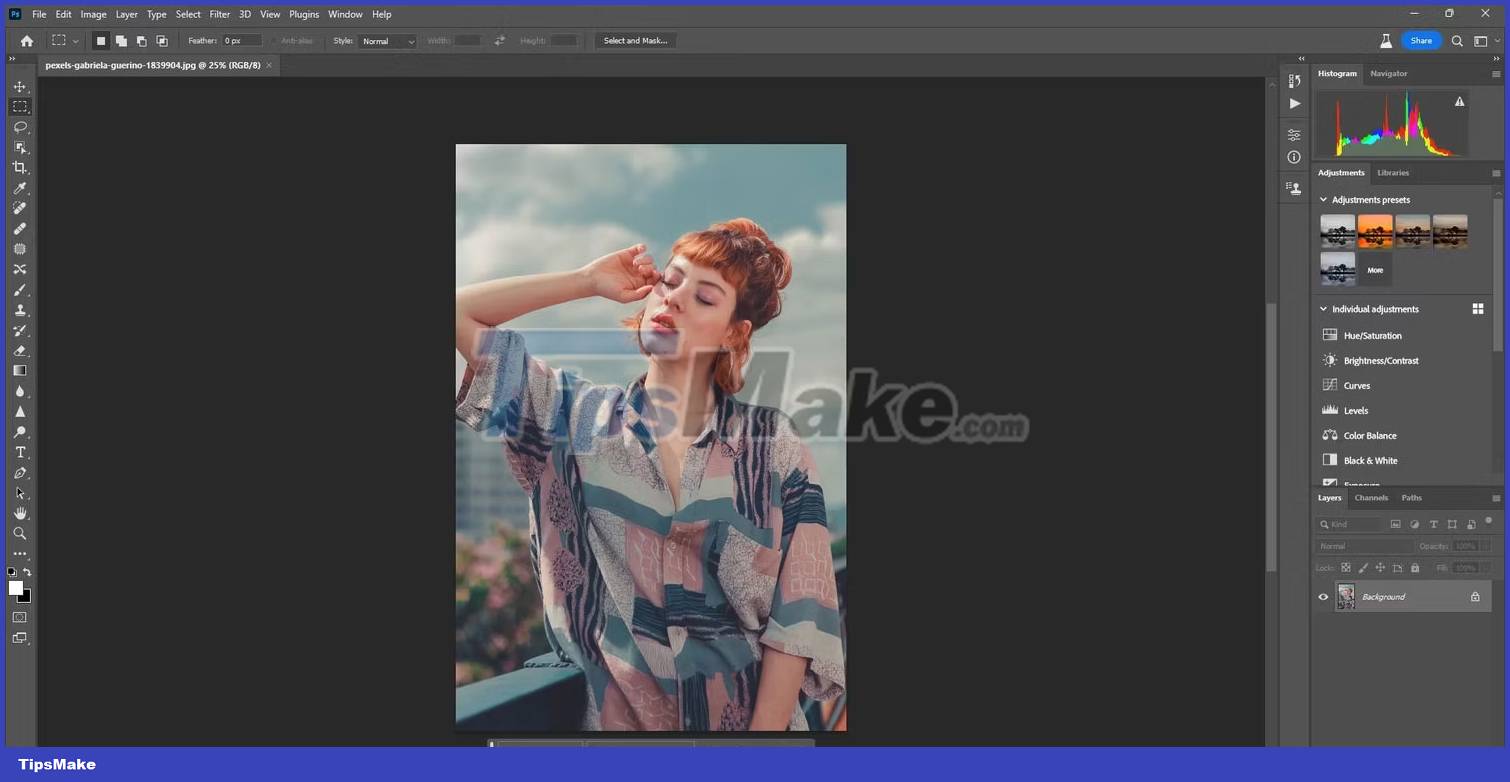Viewport: 1510px width, 782px height.
Task: Click inside the Feather input field
Action: (x=240, y=40)
